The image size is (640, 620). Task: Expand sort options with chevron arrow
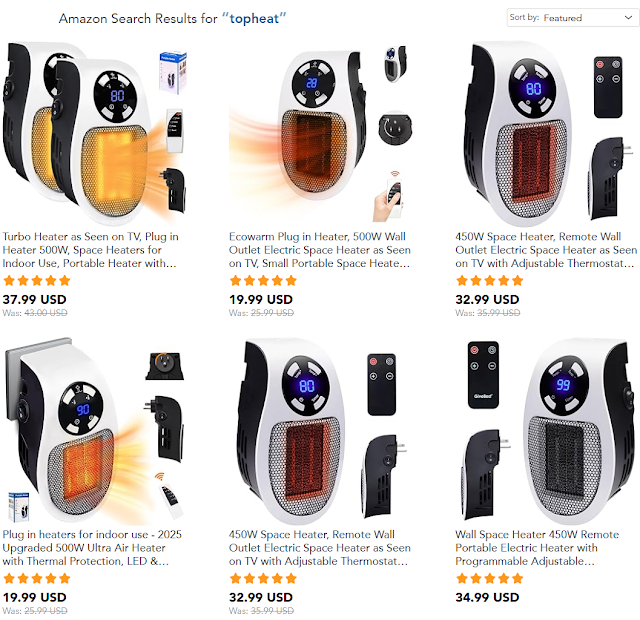click(x=628, y=18)
